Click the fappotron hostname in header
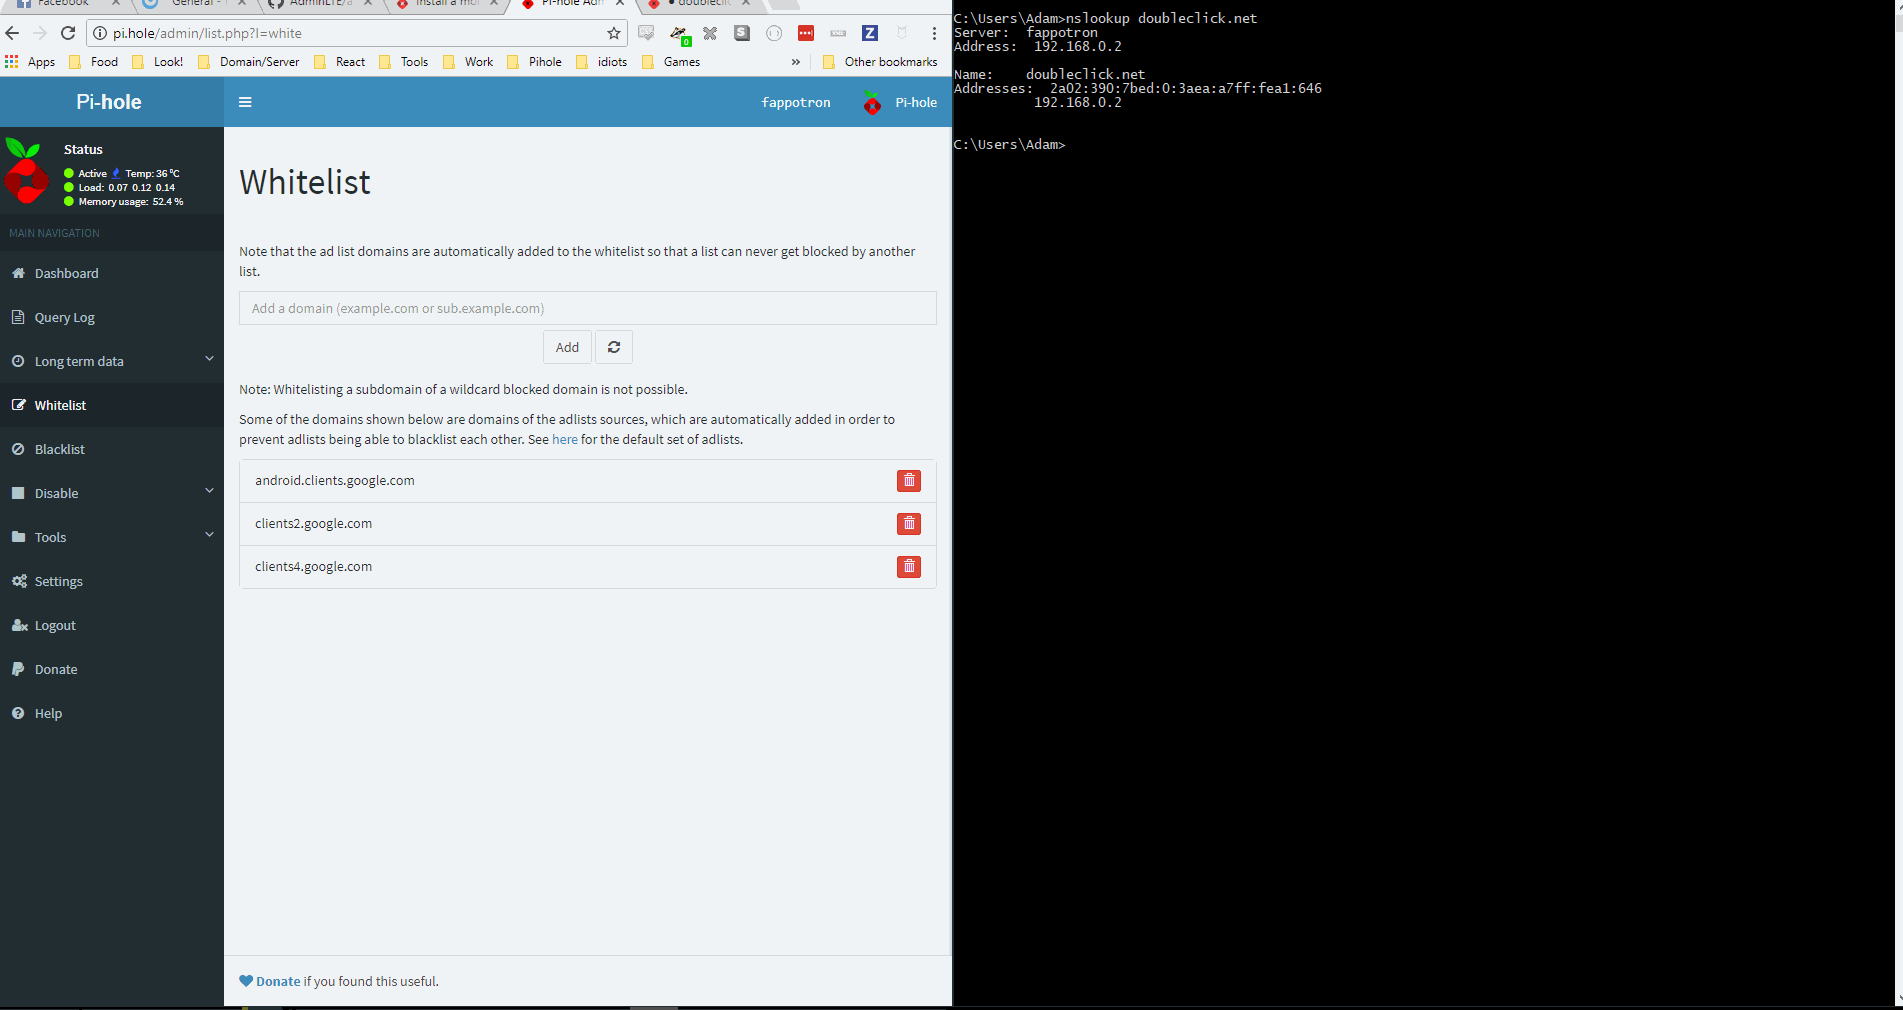 tap(796, 102)
